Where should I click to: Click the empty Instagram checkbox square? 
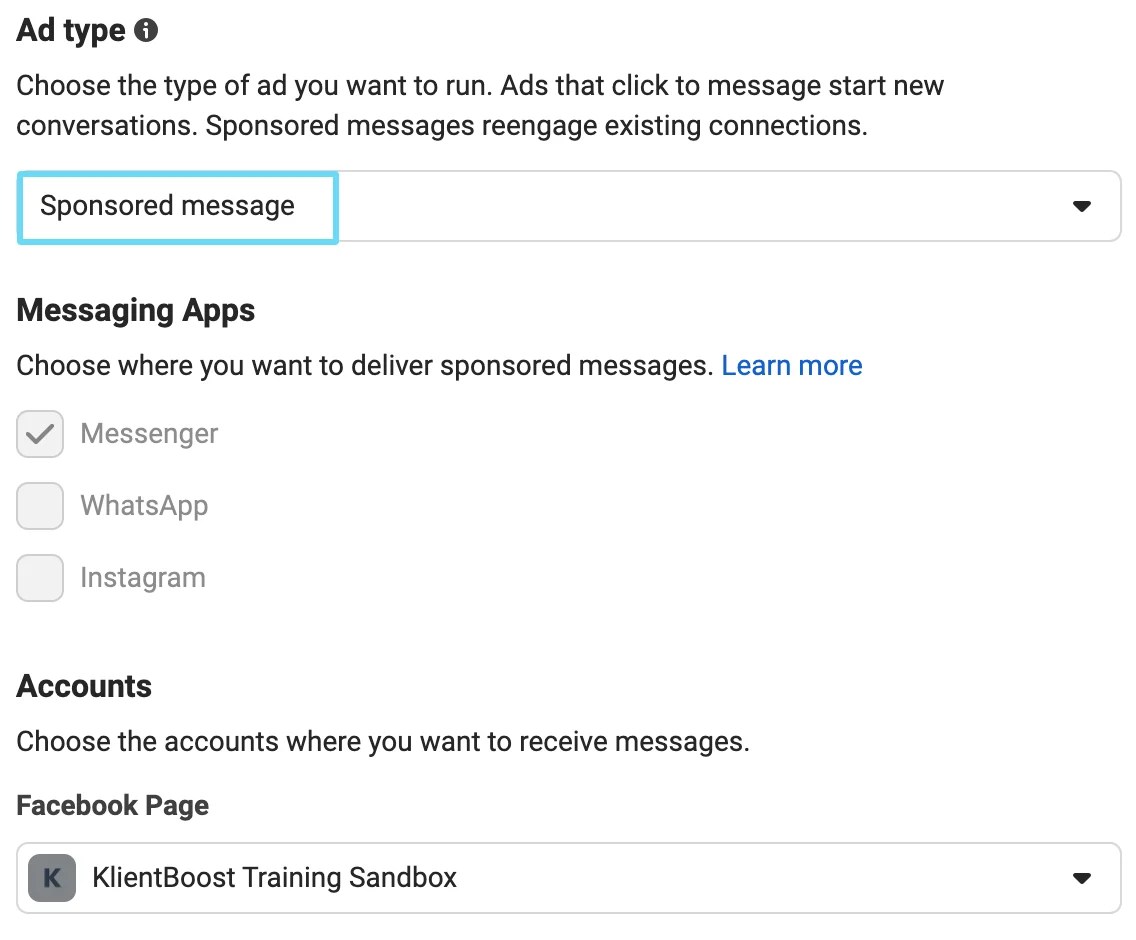[39, 578]
